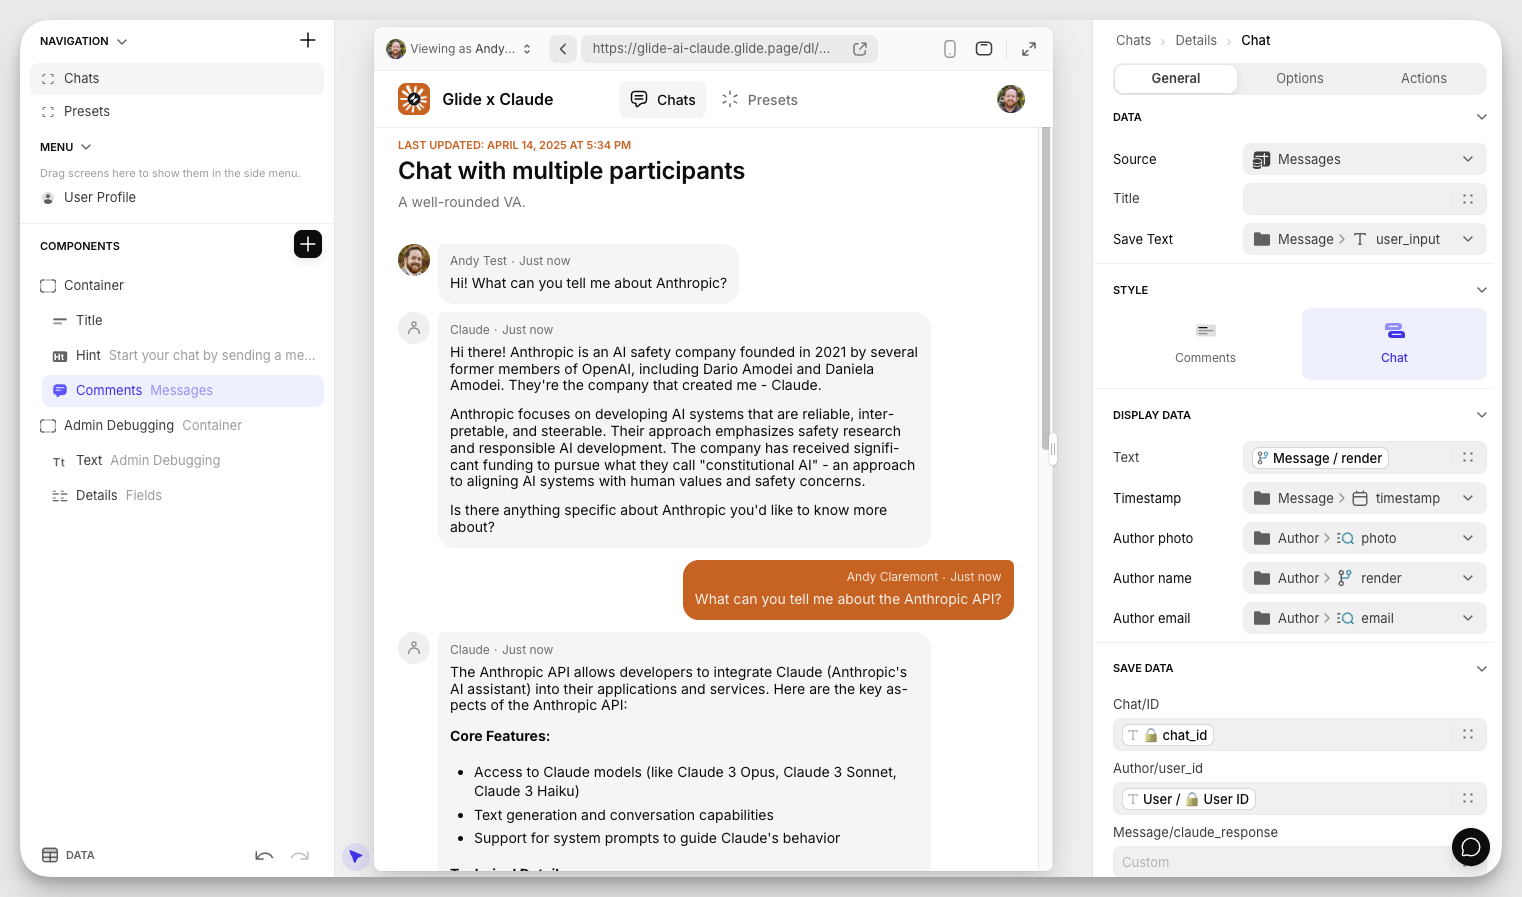Switch to the Actions tab
The image size is (1522, 897).
tap(1424, 78)
